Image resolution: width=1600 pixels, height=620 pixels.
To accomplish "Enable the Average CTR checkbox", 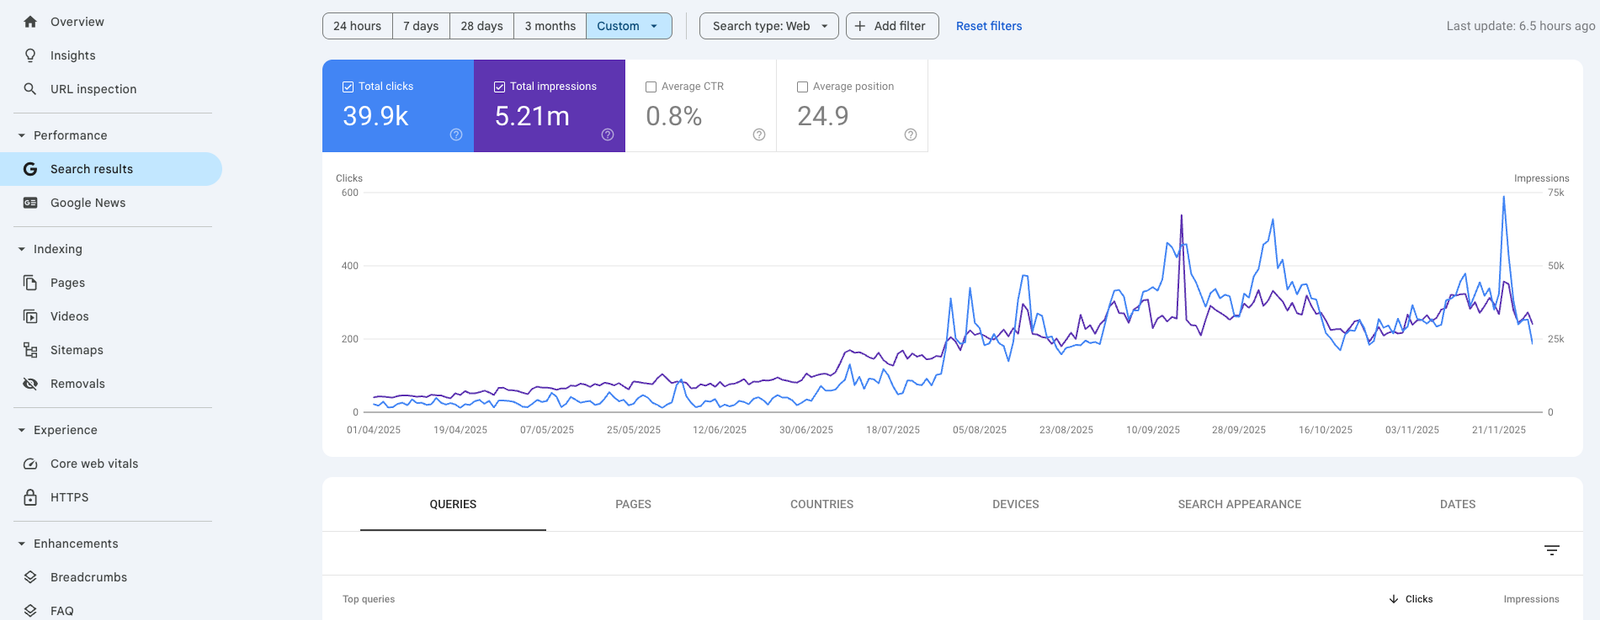I will click(x=651, y=87).
